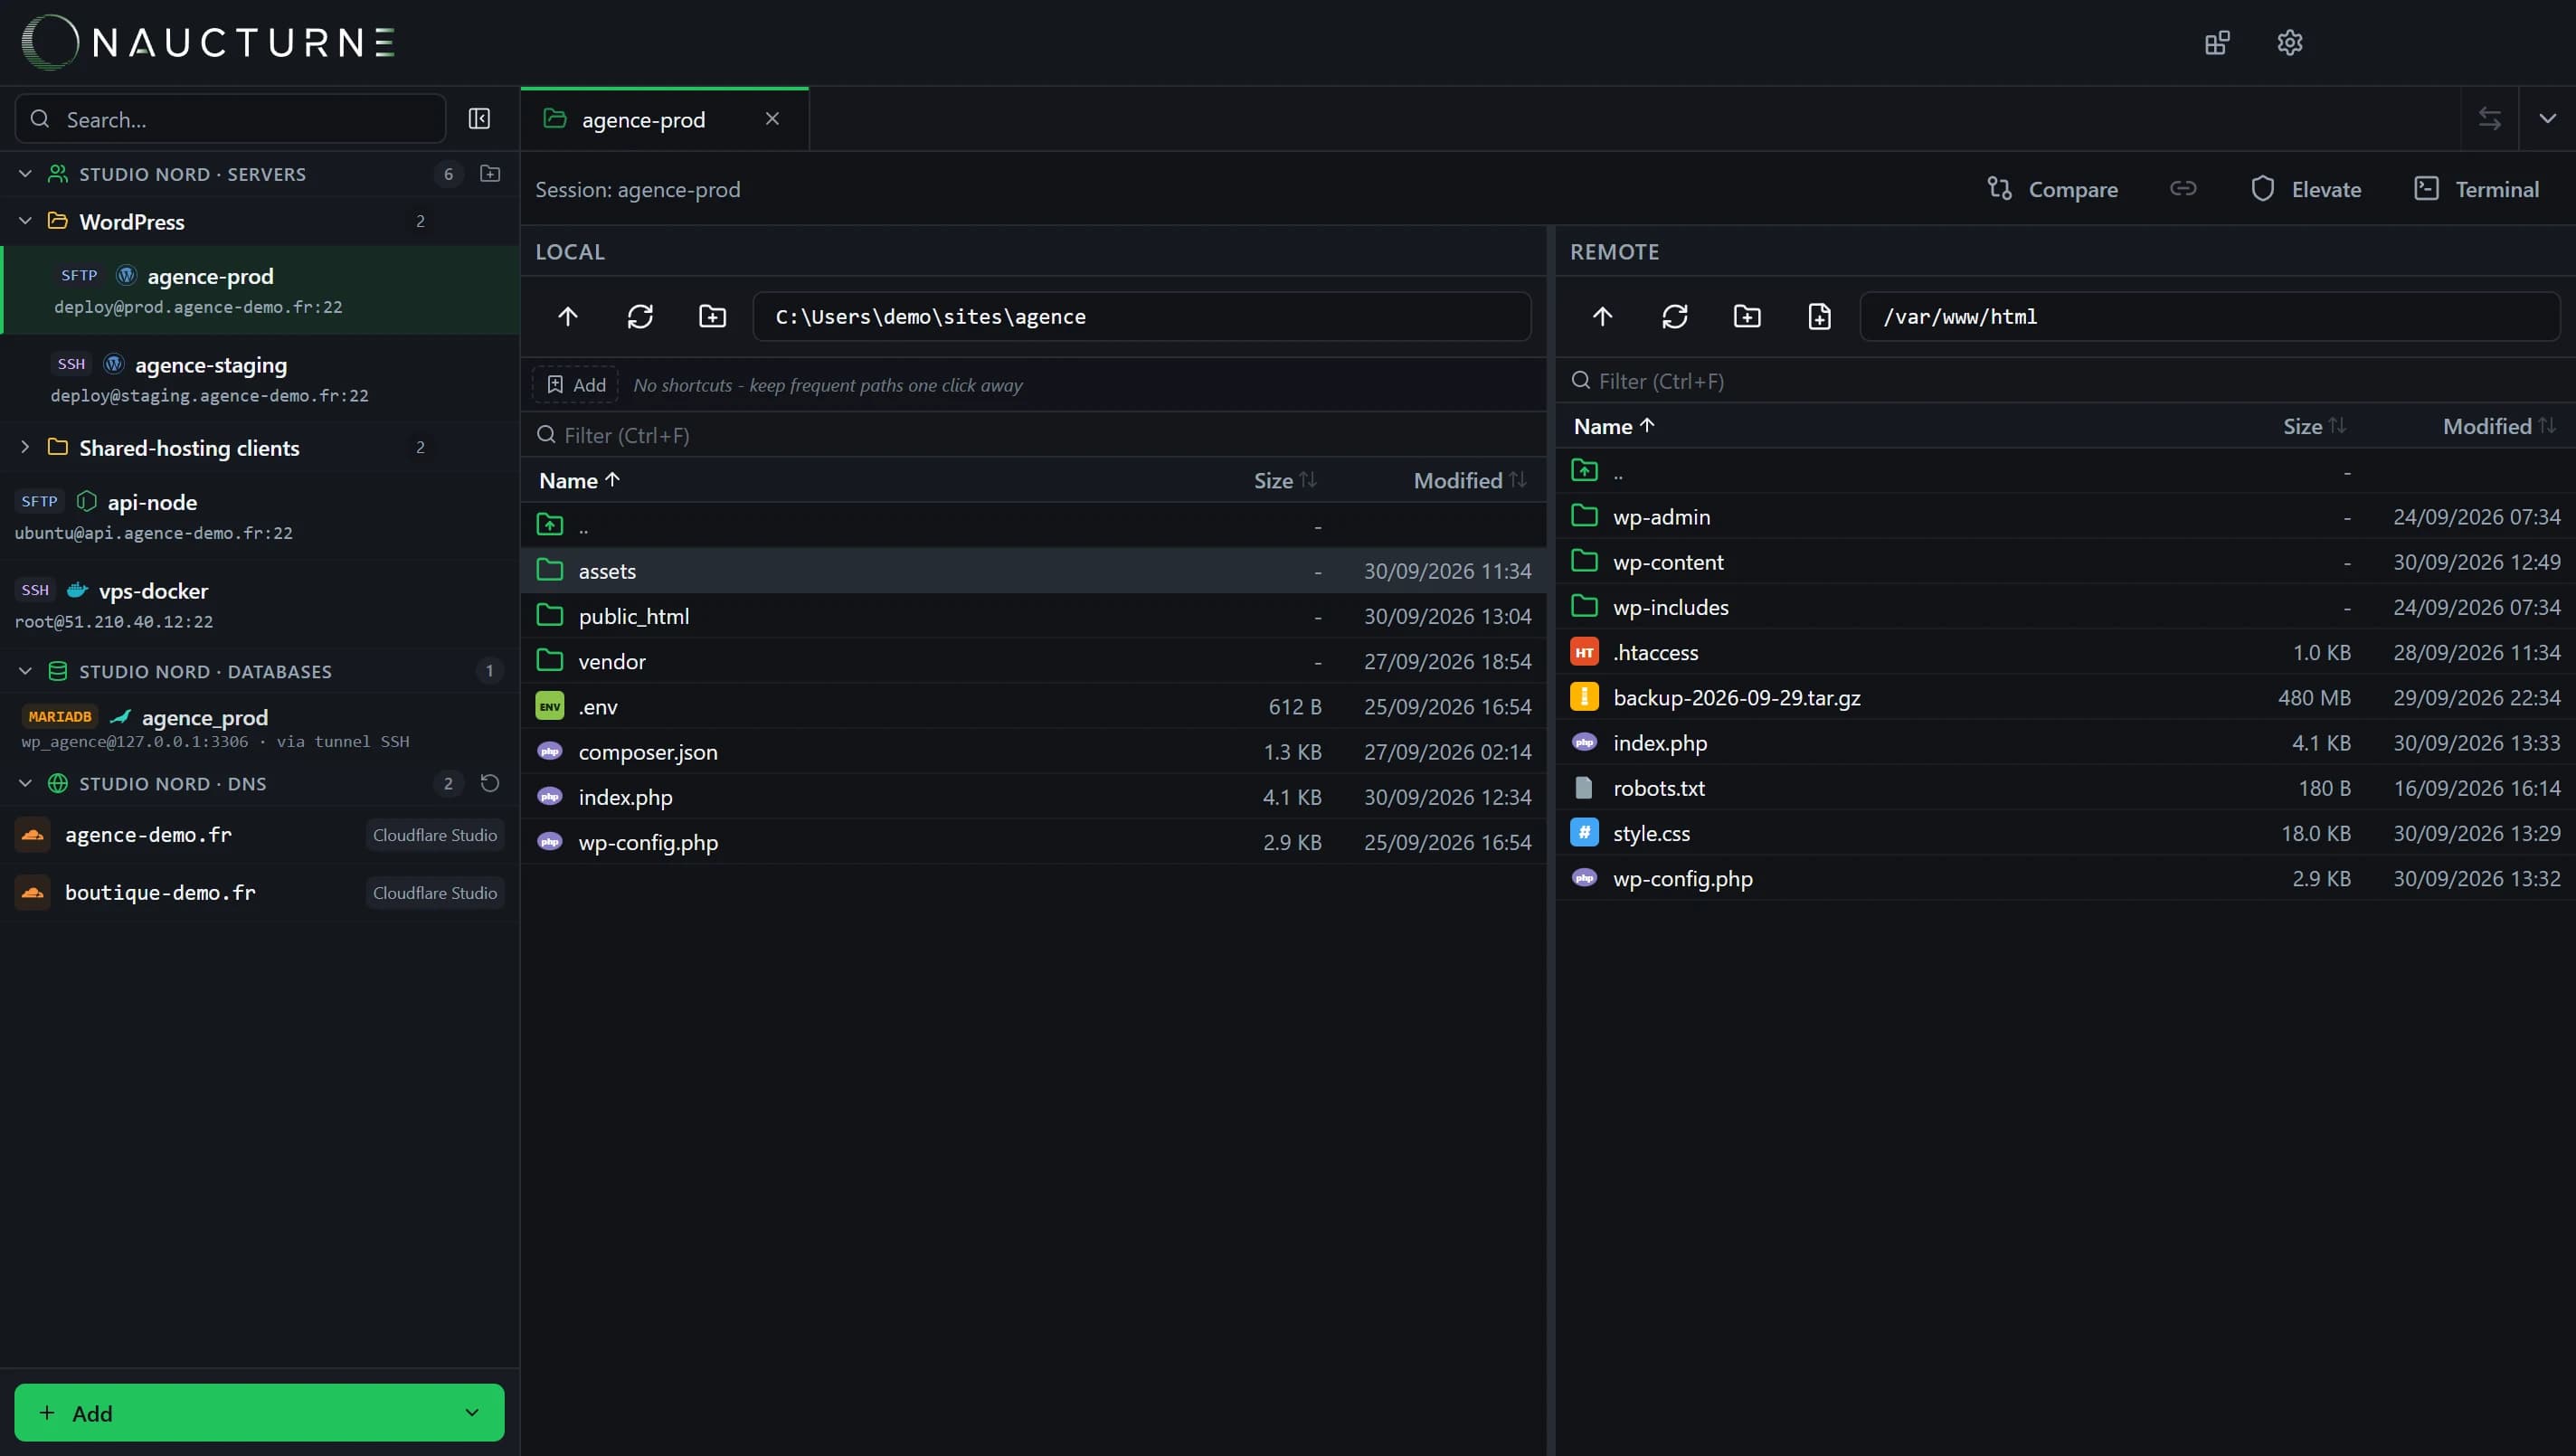Focus the local Filter field
This screenshot has width=2576, height=1456.
[1033, 435]
